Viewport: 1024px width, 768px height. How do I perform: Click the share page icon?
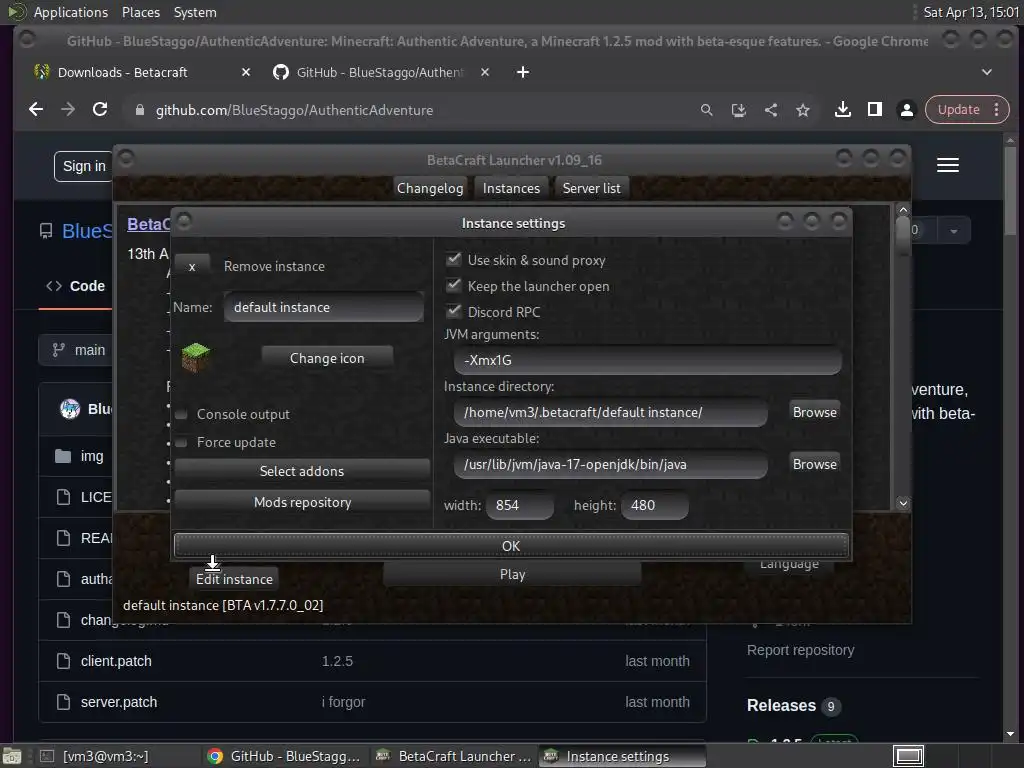(x=771, y=110)
